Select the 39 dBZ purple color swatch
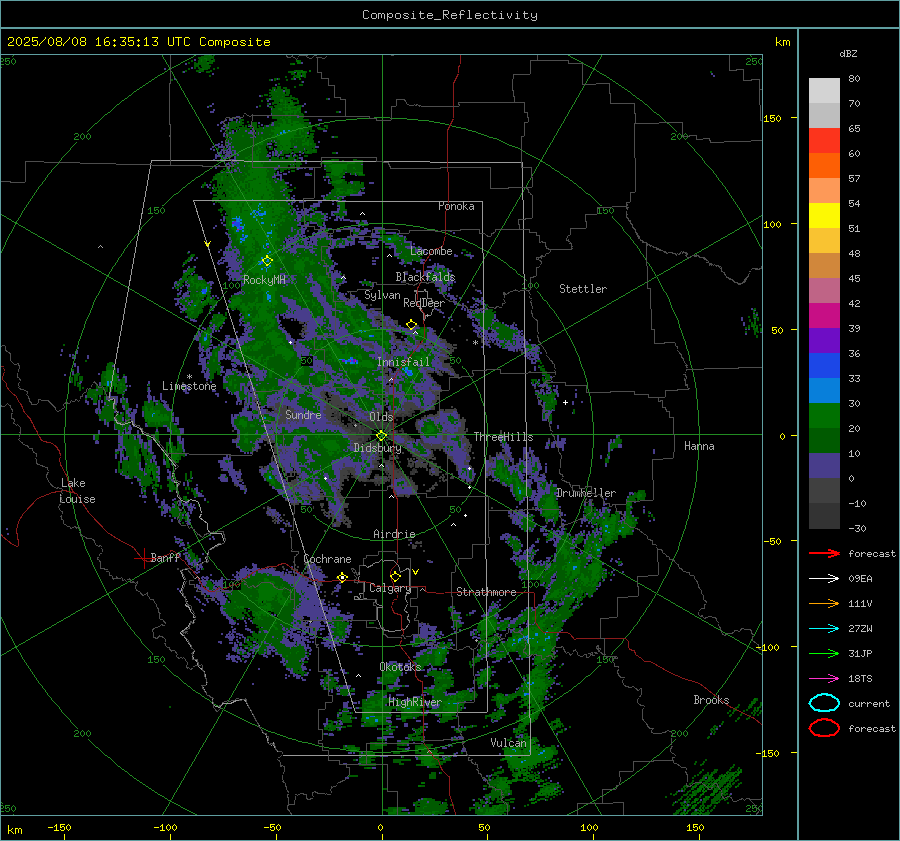900x841 pixels. coord(824,340)
